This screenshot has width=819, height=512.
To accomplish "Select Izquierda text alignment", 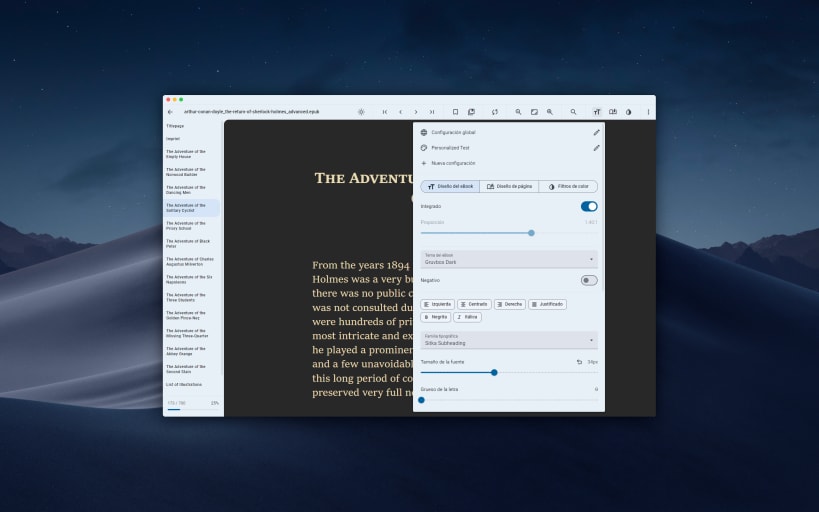I will [x=438, y=304].
